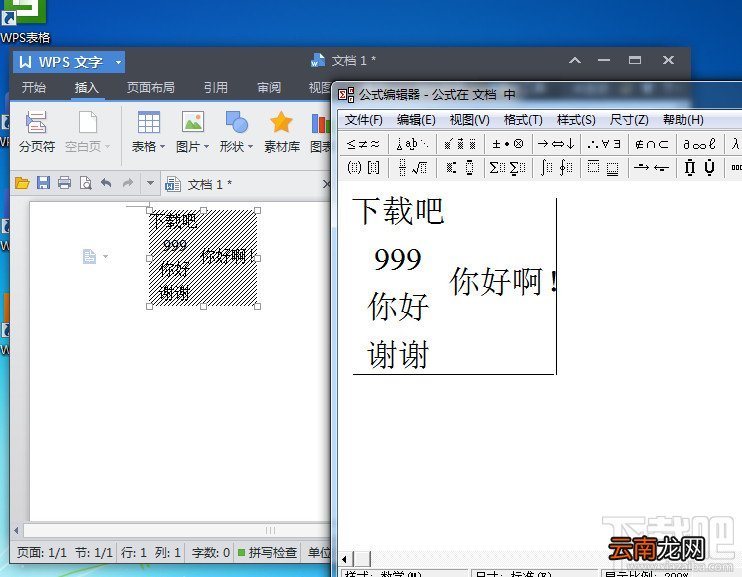Open the labeled arrow templates palette
Image resolution: width=742 pixels, height=577 pixels.
[x=653, y=167]
